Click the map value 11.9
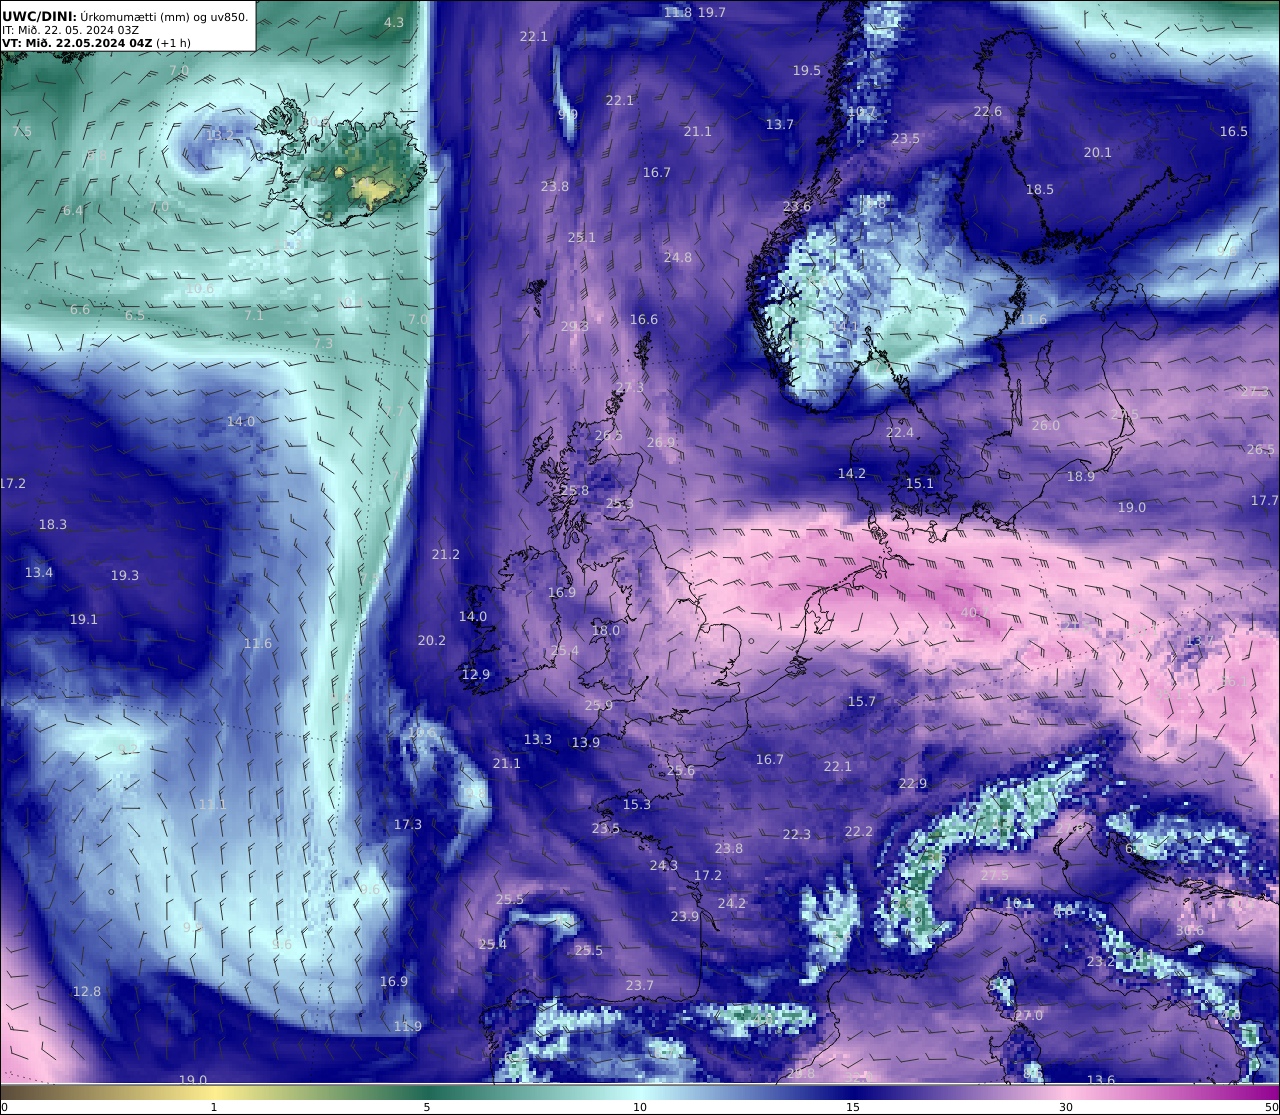This screenshot has width=1280, height=1115. (x=408, y=1026)
